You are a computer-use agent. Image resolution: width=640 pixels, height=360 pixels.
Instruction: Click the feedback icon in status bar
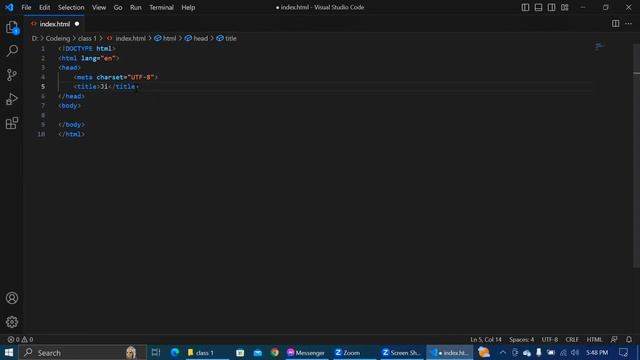point(614,340)
